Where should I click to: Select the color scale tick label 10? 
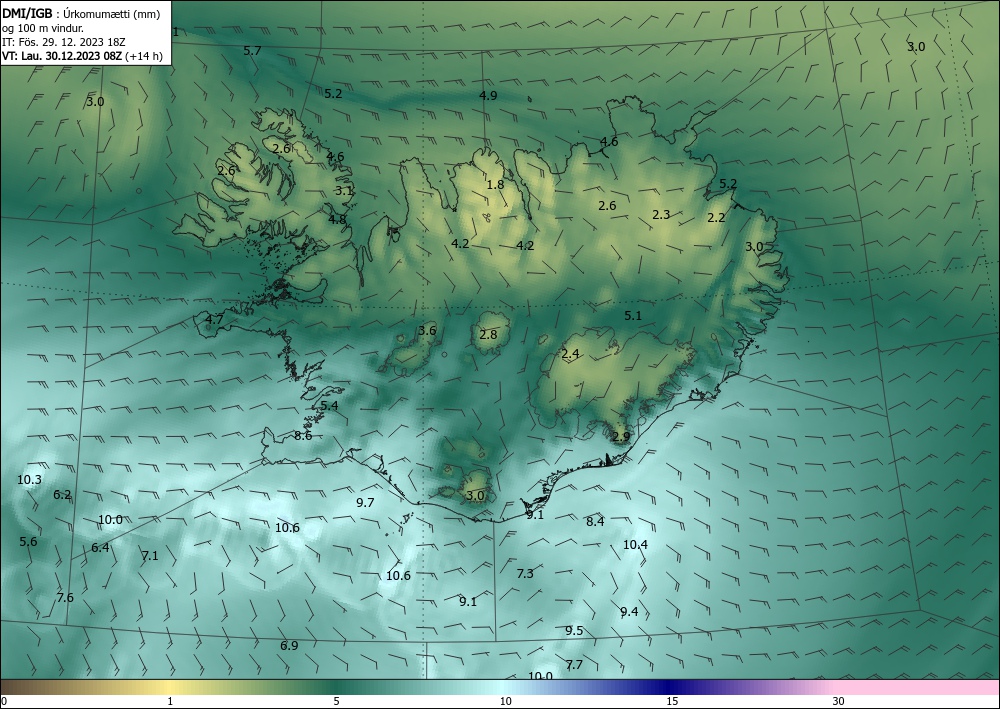505,702
